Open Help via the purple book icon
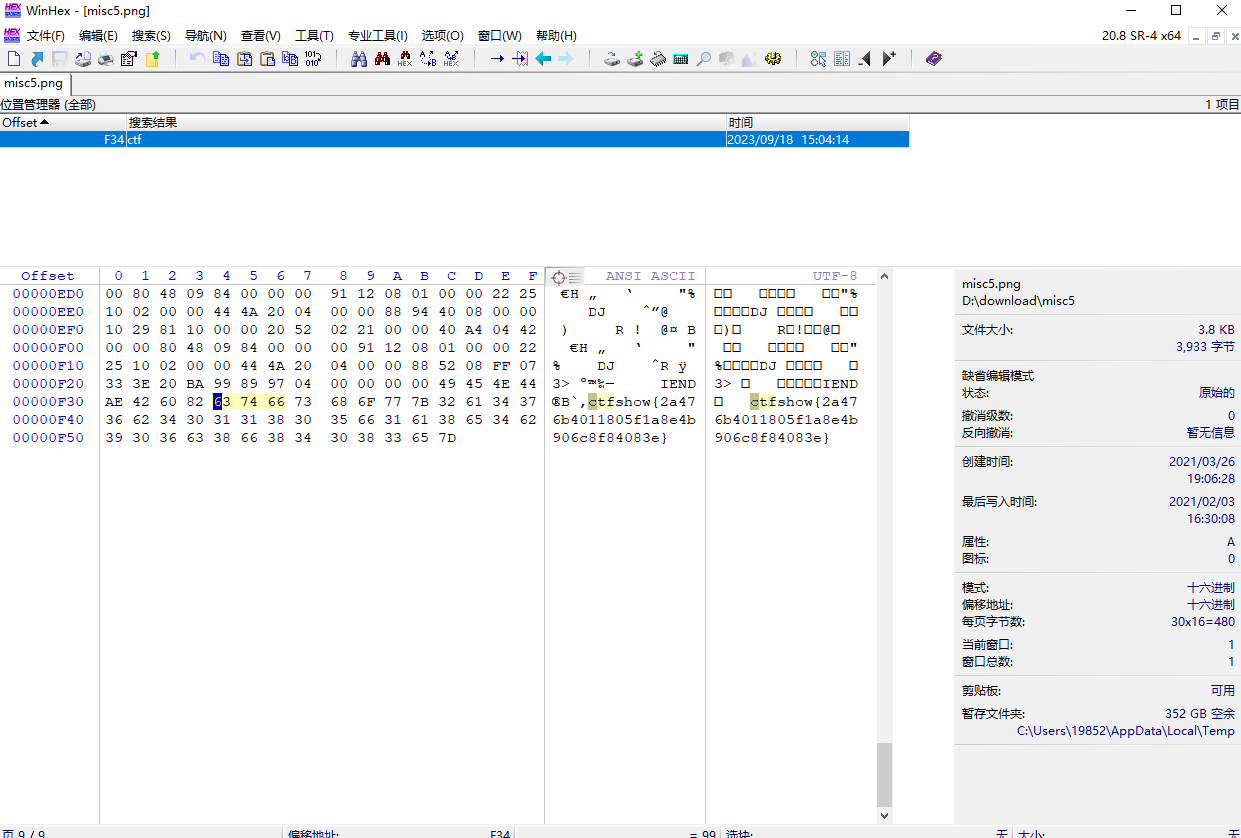Screen dimensions: 1241x838 (x=934, y=59)
